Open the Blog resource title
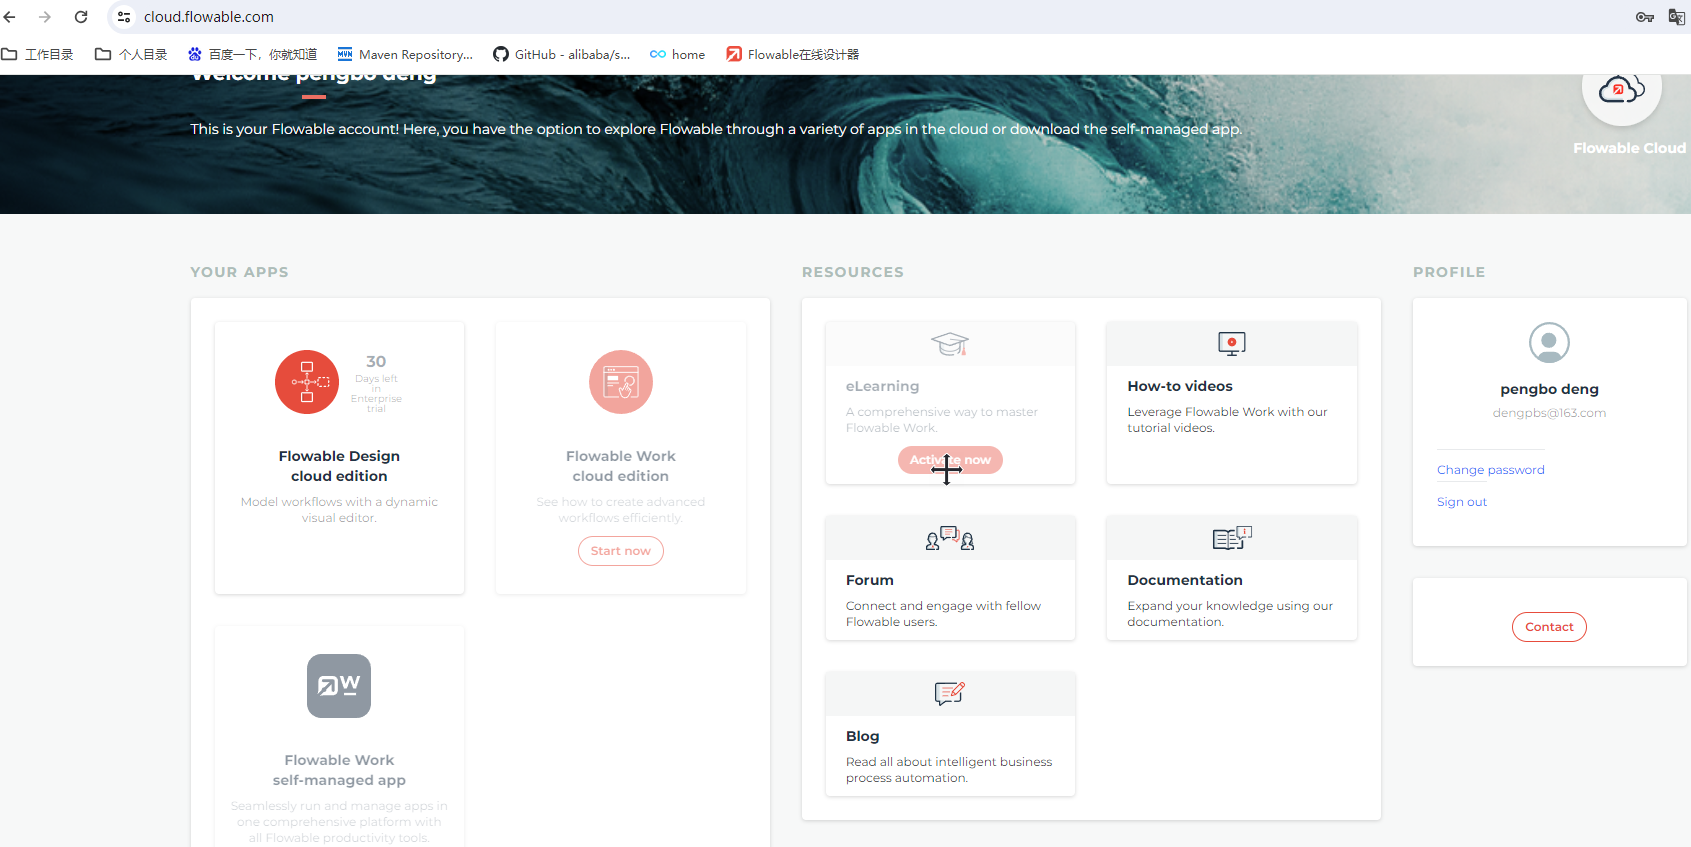Viewport: 1691px width, 847px height. pos(863,736)
